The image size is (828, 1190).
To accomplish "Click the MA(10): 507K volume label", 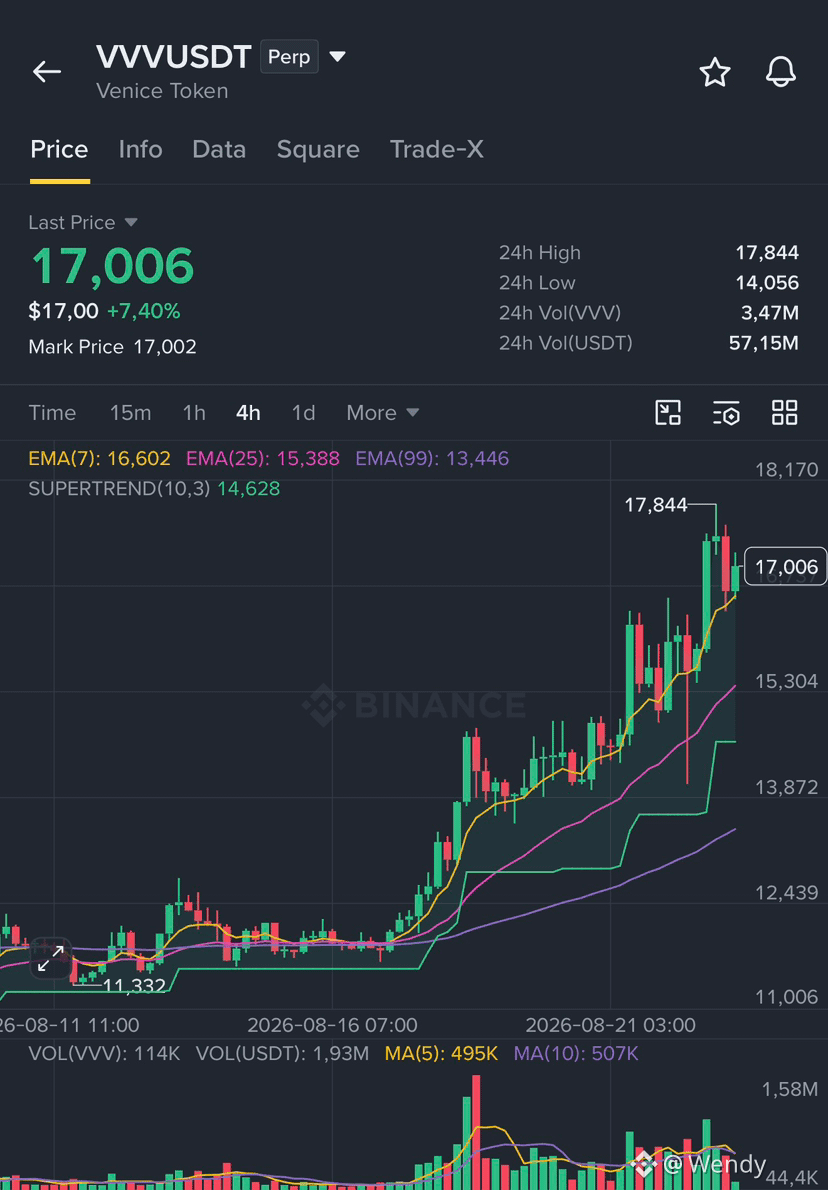I will (x=576, y=1053).
